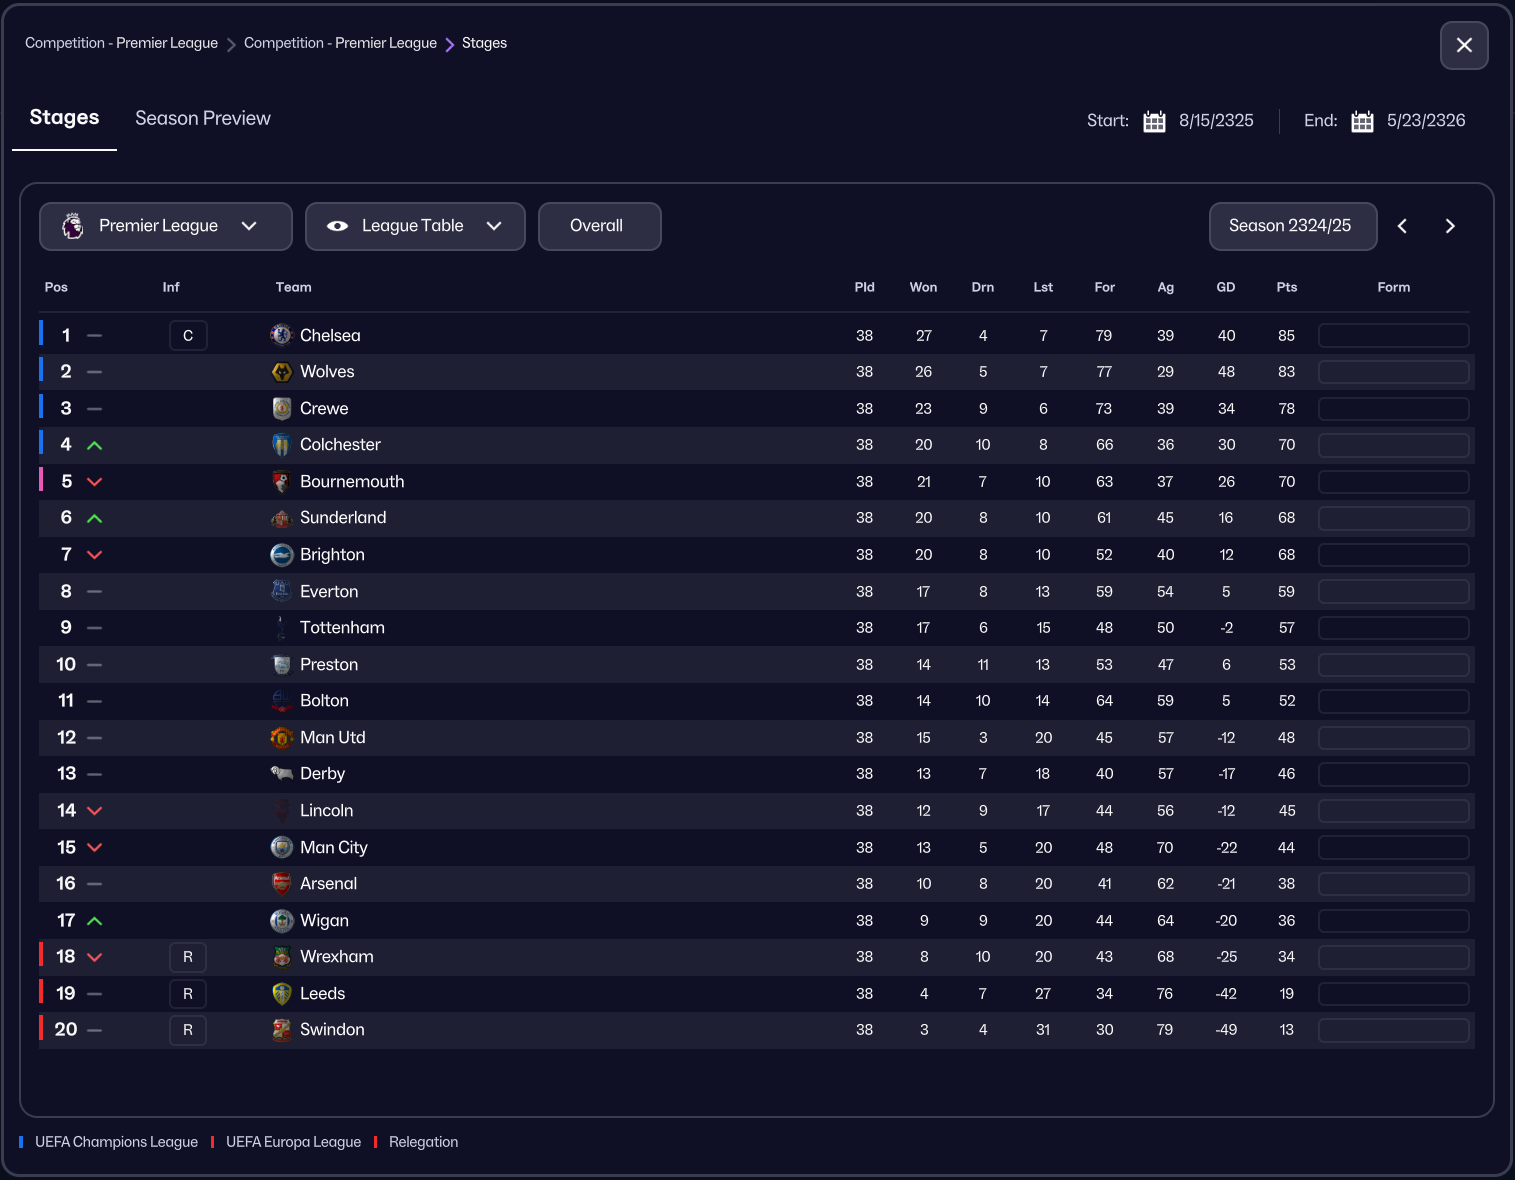The height and width of the screenshot is (1180, 1515).
Task: Click the Leeds club badge
Action: (x=282, y=994)
